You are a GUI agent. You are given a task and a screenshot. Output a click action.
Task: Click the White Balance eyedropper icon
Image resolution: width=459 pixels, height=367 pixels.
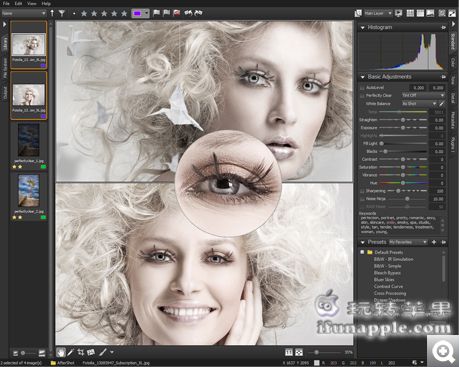tap(441, 104)
